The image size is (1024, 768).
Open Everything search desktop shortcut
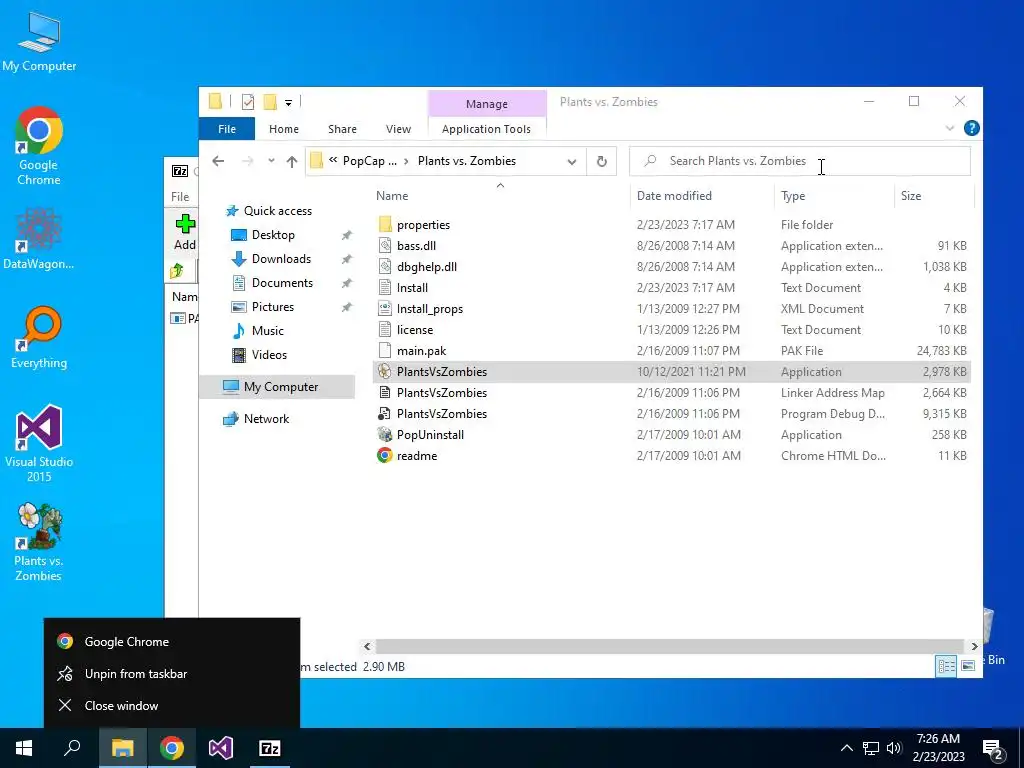tap(39, 338)
